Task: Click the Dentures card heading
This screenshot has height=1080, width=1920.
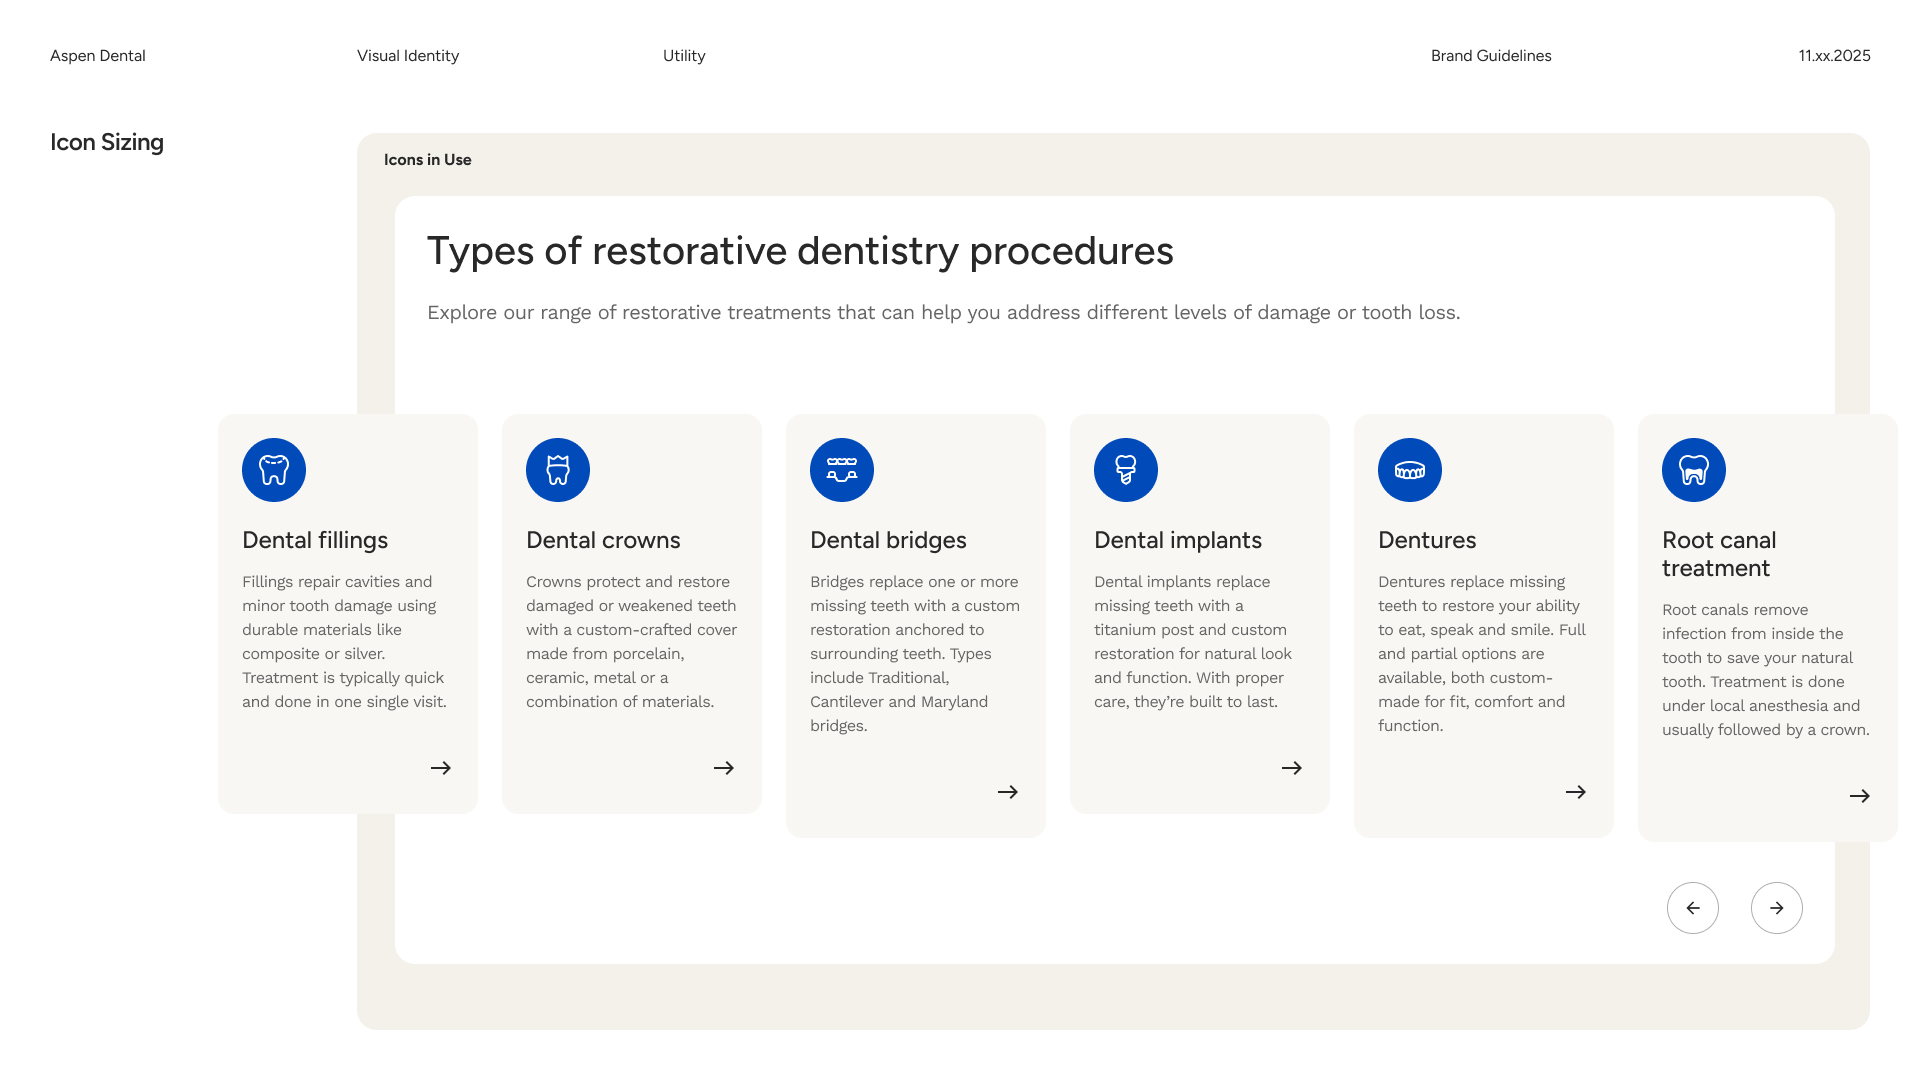Action: pyautogui.click(x=1427, y=540)
